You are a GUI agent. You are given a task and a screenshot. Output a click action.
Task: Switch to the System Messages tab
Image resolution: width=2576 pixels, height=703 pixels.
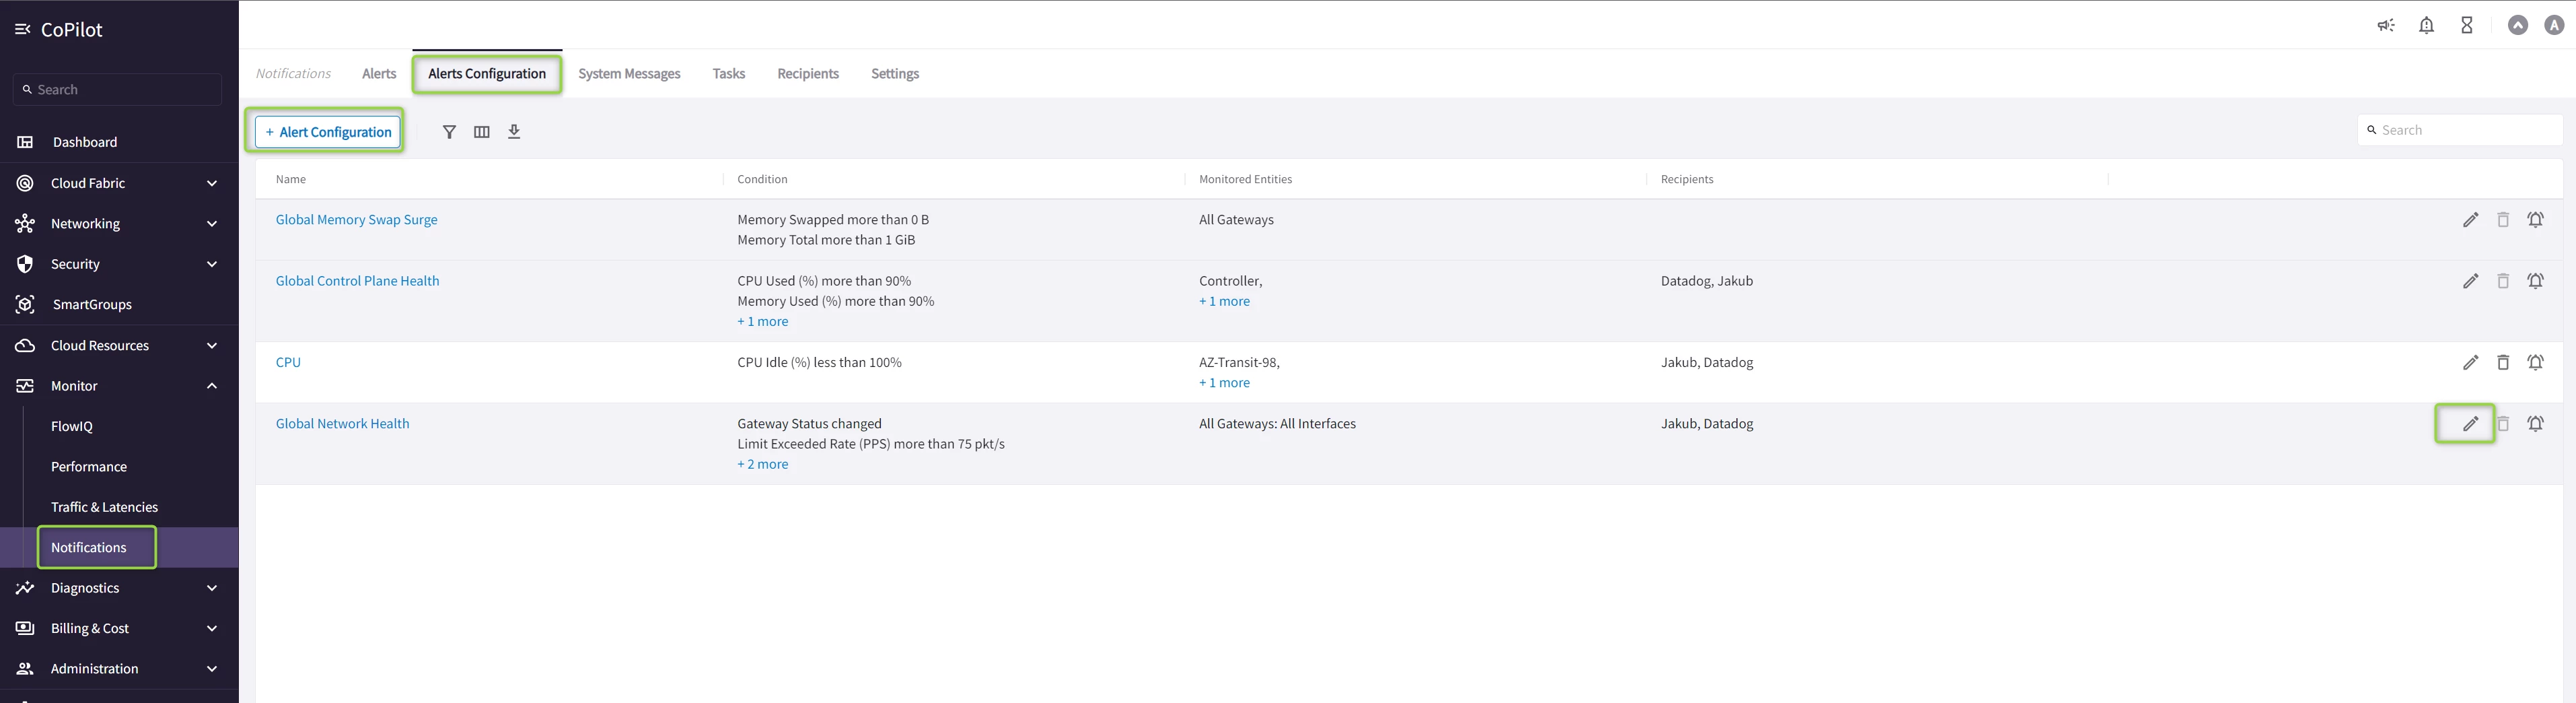629,74
